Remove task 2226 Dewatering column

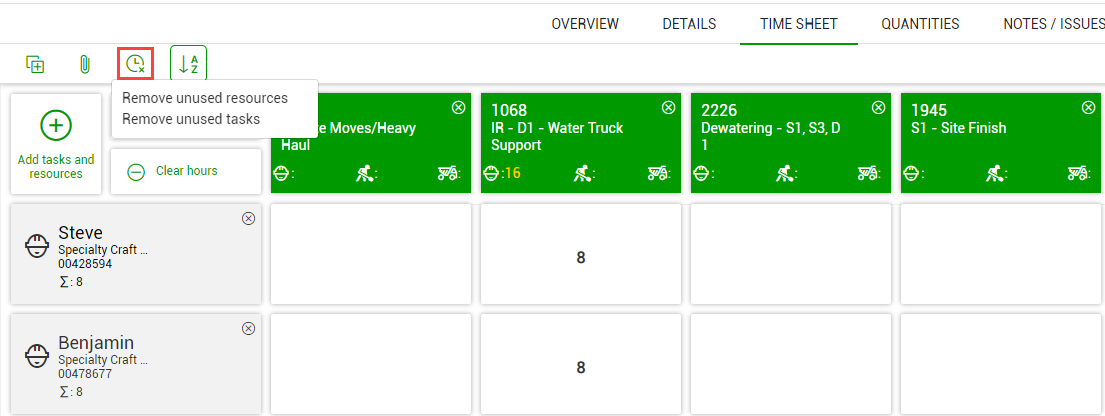(x=878, y=108)
